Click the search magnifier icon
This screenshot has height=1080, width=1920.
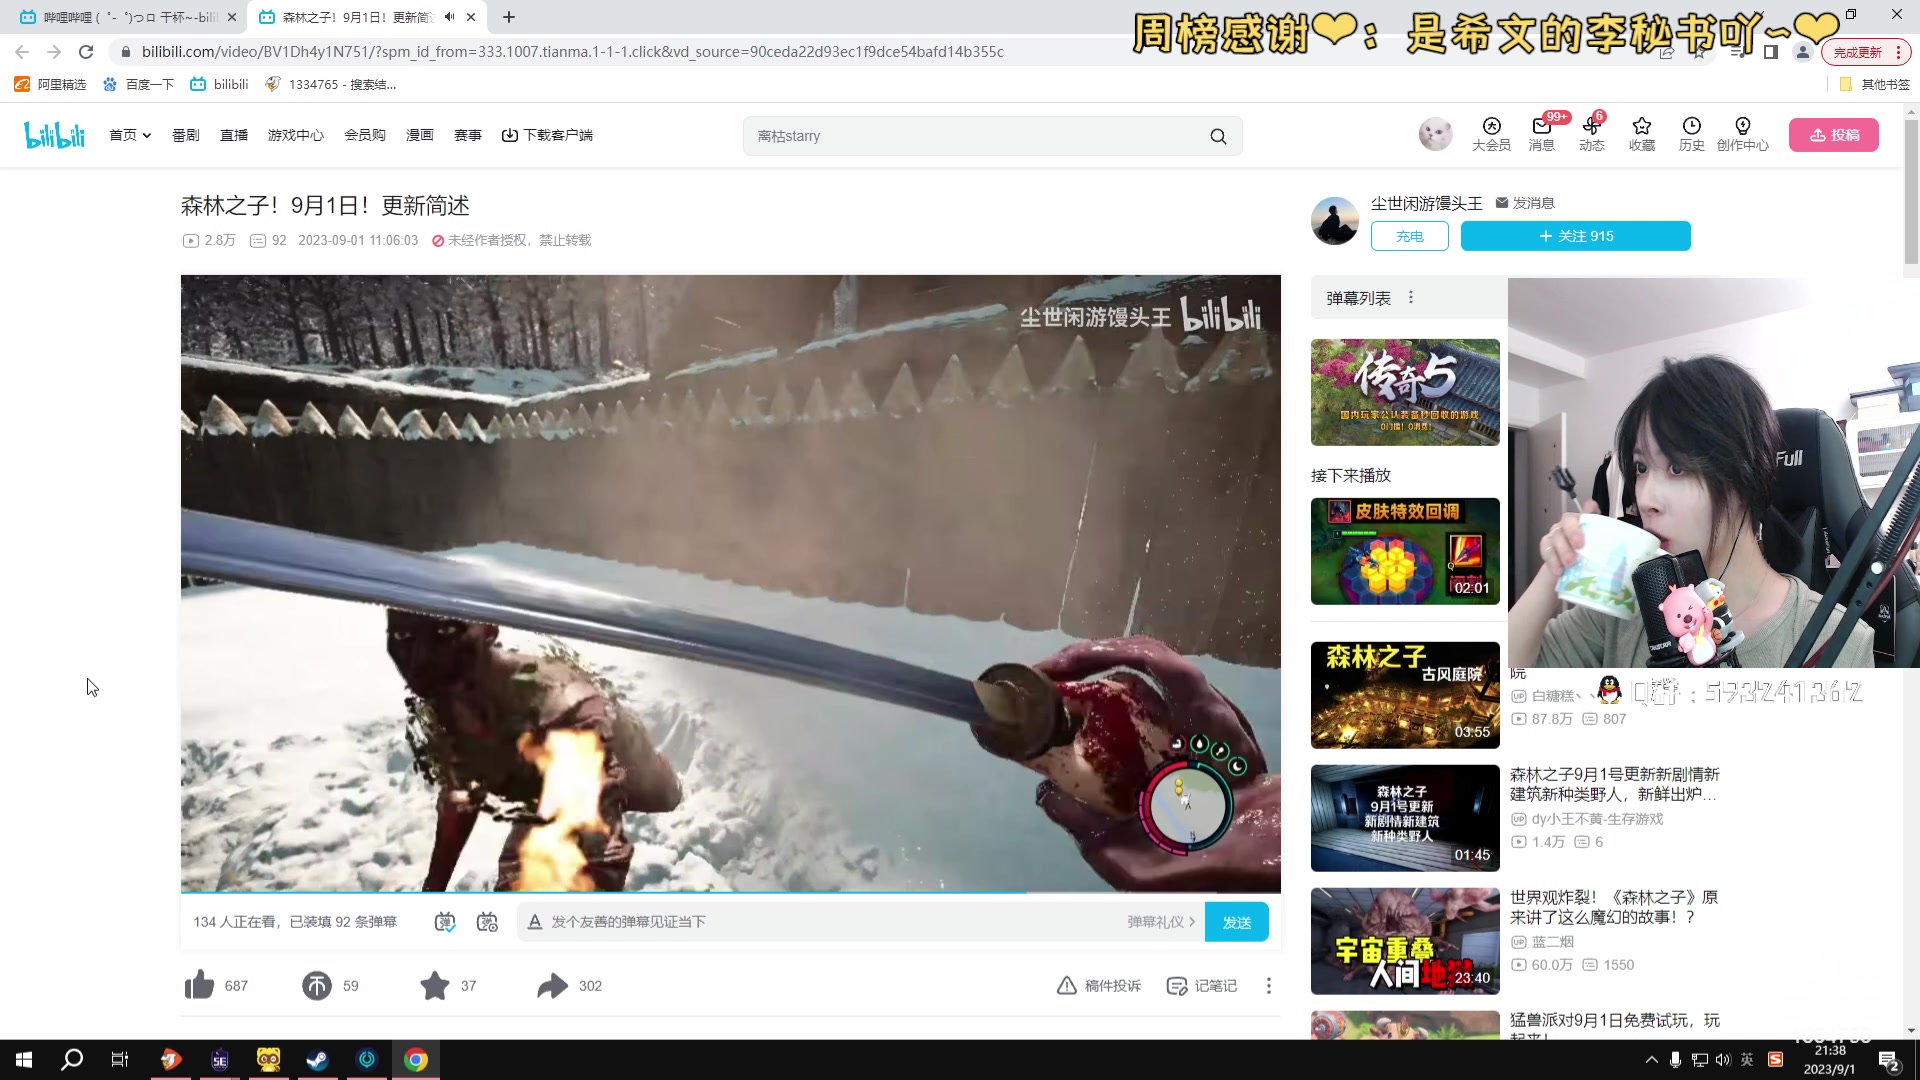(x=1218, y=136)
